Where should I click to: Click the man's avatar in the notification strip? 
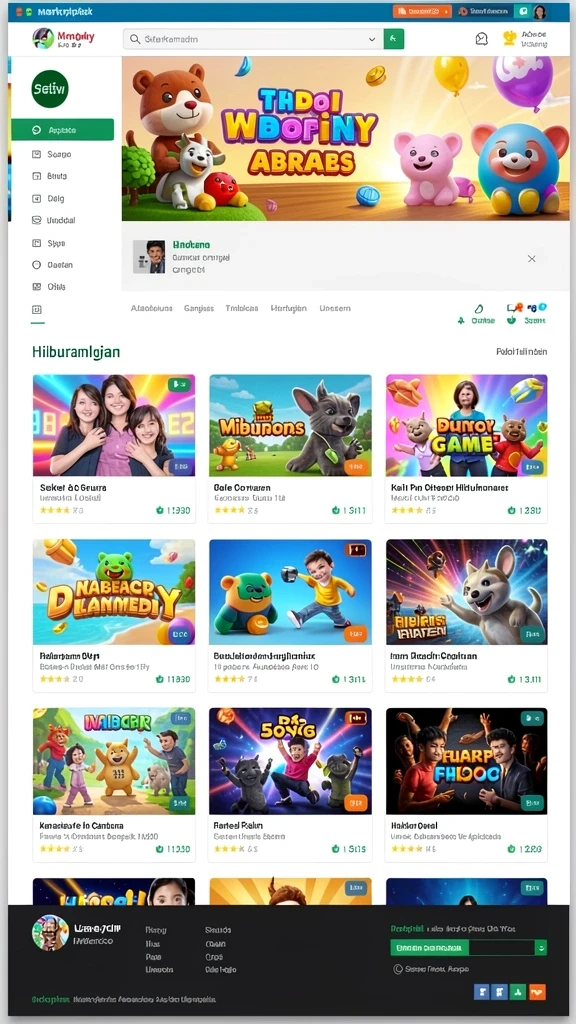pos(149,256)
